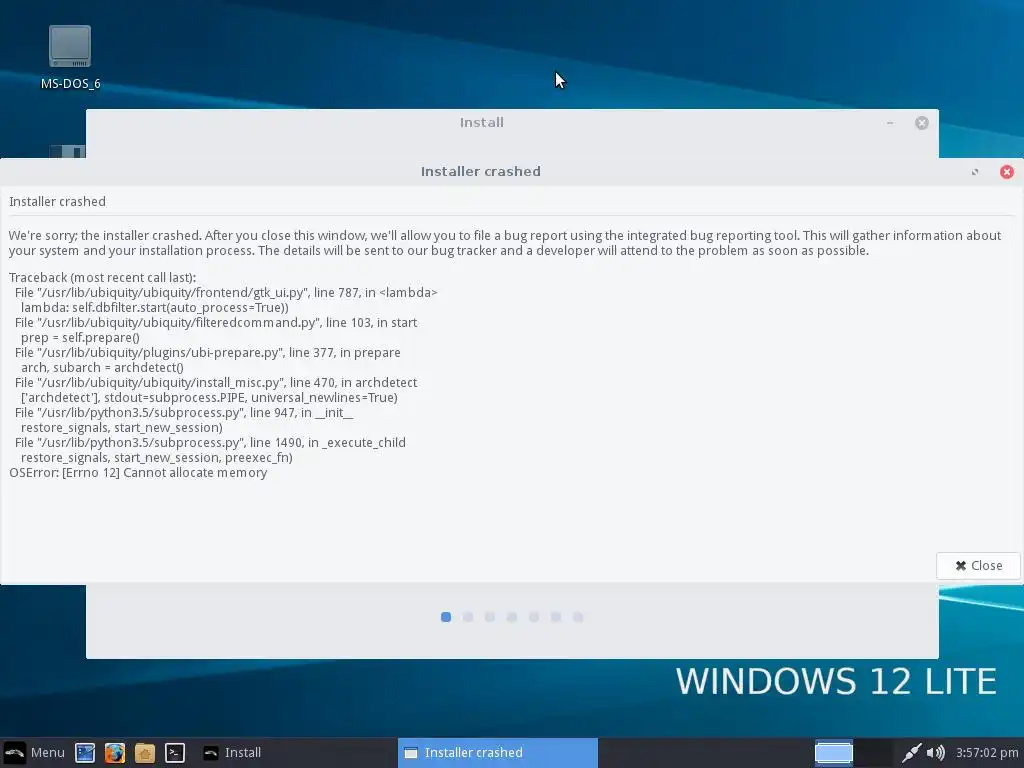Minimize the Install window
This screenshot has width=1024, height=768.
pos(889,123)
